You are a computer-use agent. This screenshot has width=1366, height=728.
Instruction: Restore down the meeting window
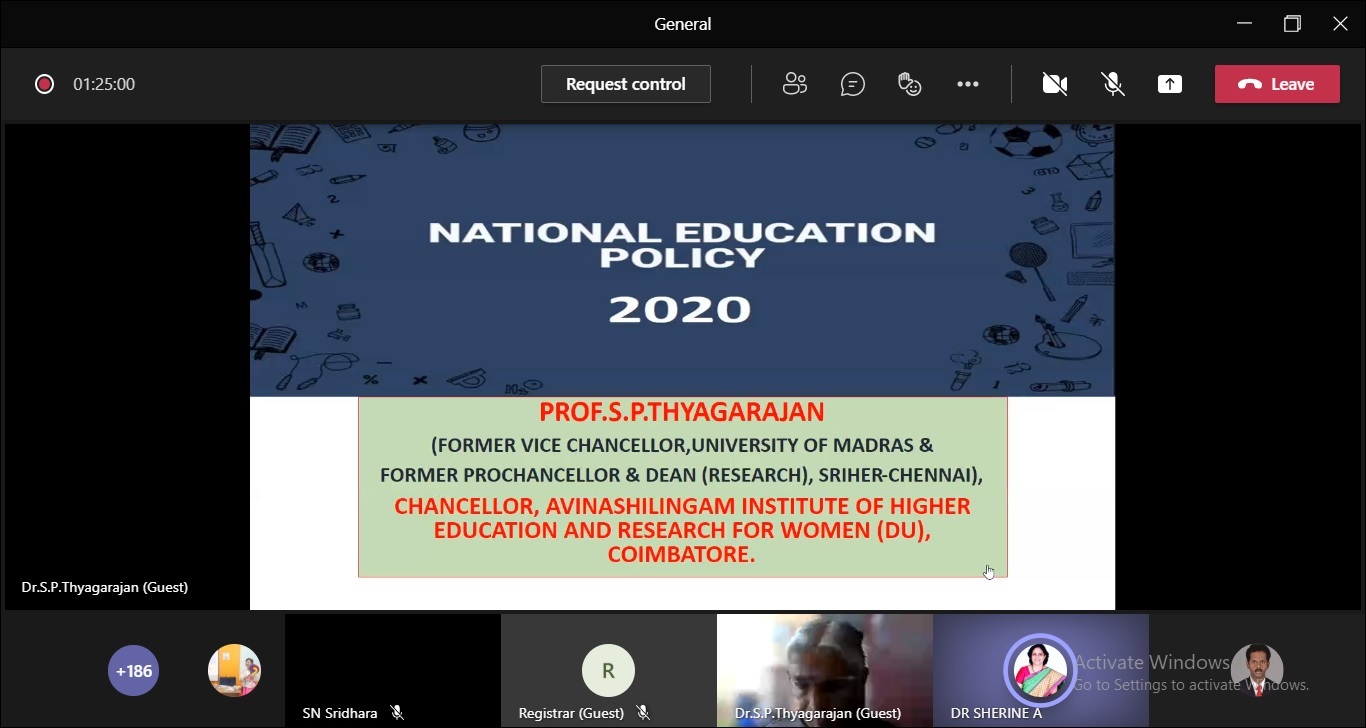point(1292,24)
